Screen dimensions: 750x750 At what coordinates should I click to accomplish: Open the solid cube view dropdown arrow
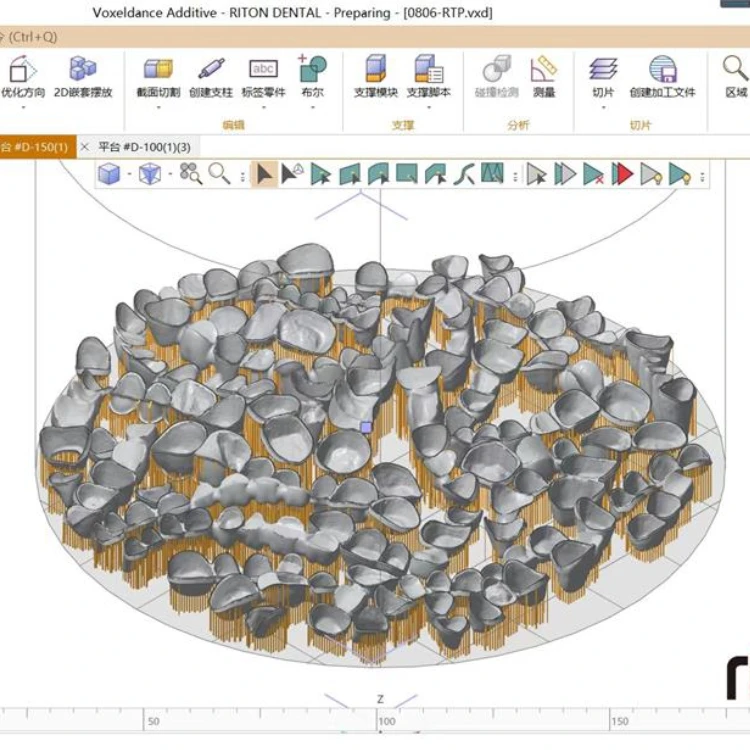click(x=129, y=174)
